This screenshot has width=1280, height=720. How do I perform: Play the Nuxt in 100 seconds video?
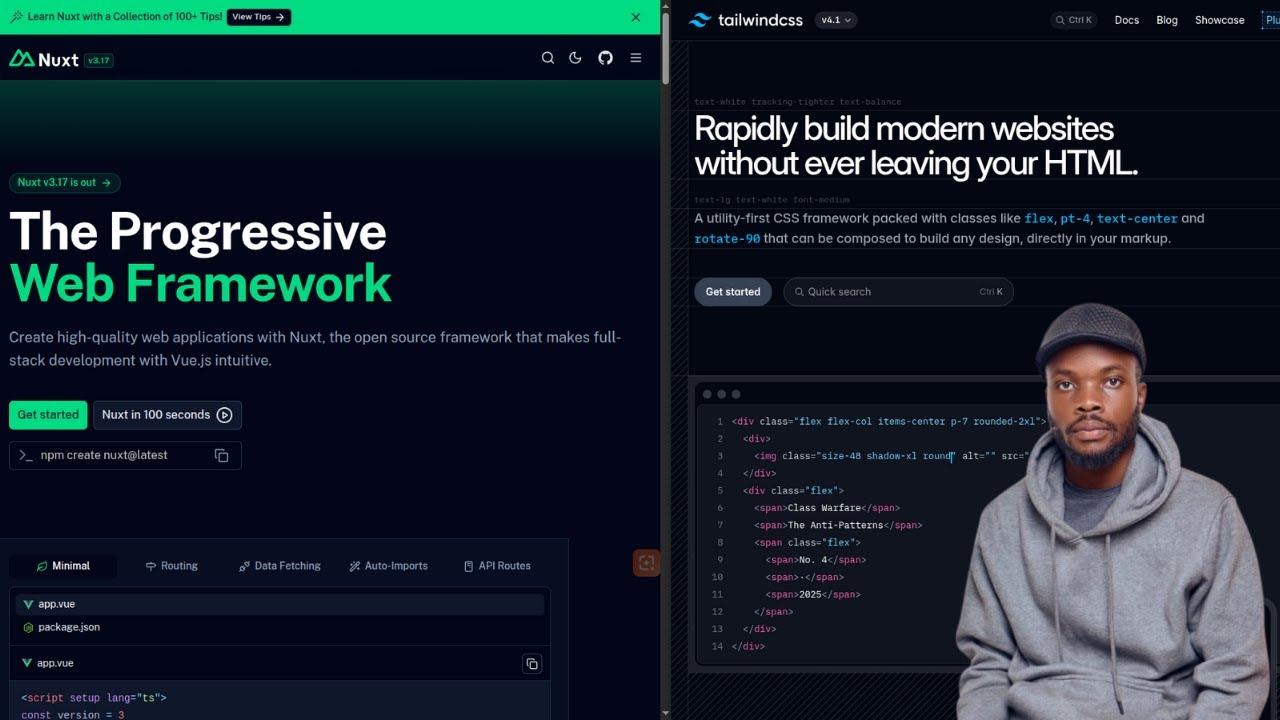tap(167, 415)
